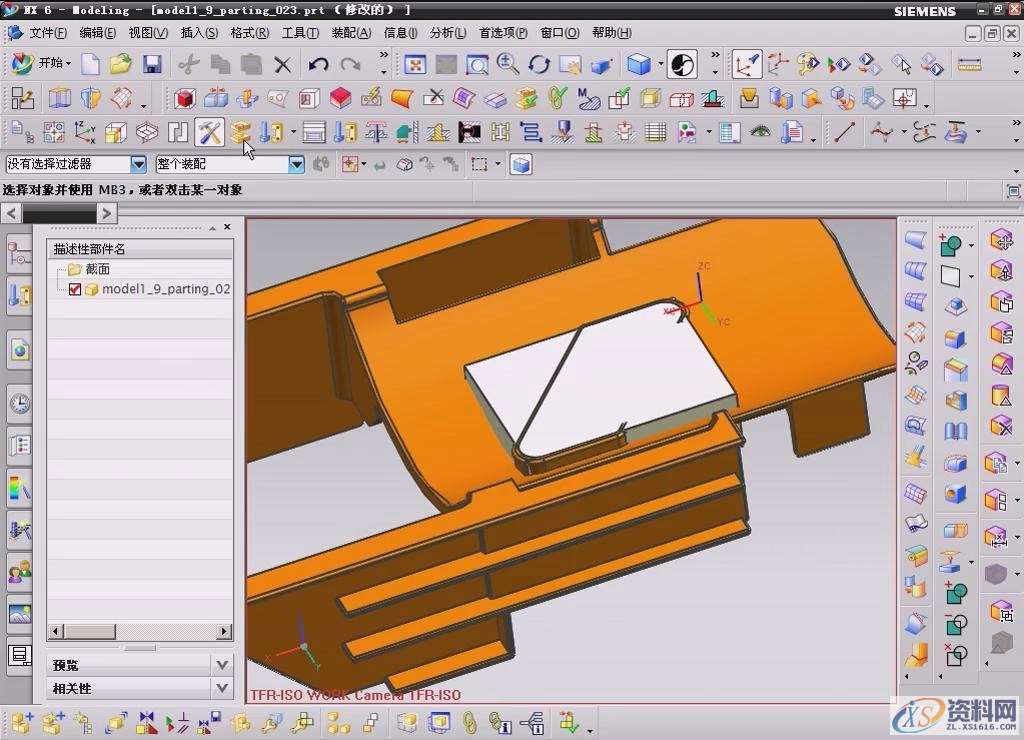This screenshot has height=740, width=1024.
Task: Open the History clock sidebar icon
Action: (19, 404)
